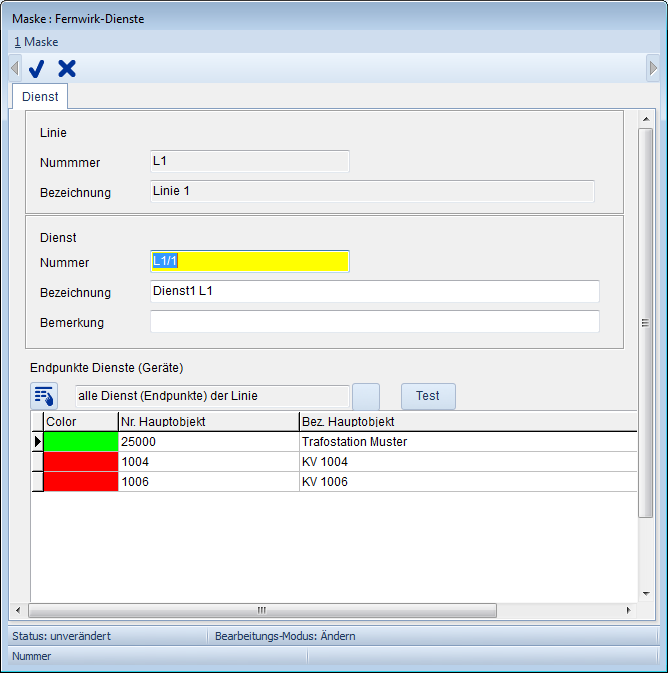Viewport: 668px width, 673px height.
Task: Select the green color cell of row 25000
Action: 81,442
